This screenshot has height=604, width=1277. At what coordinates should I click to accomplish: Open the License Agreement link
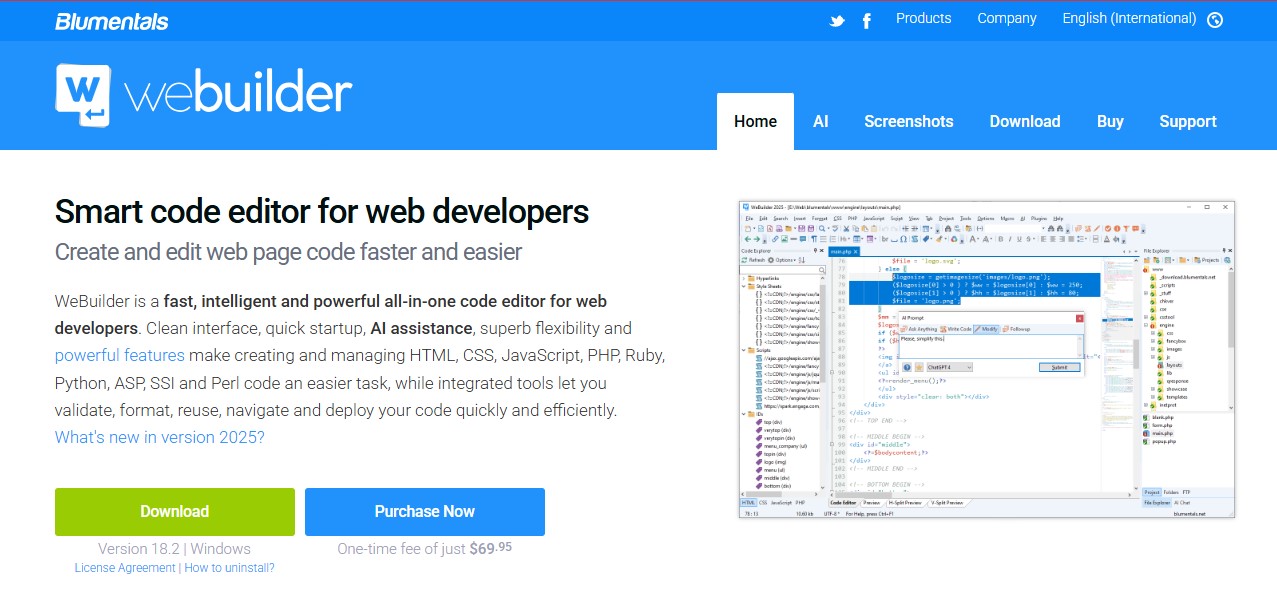125,568
